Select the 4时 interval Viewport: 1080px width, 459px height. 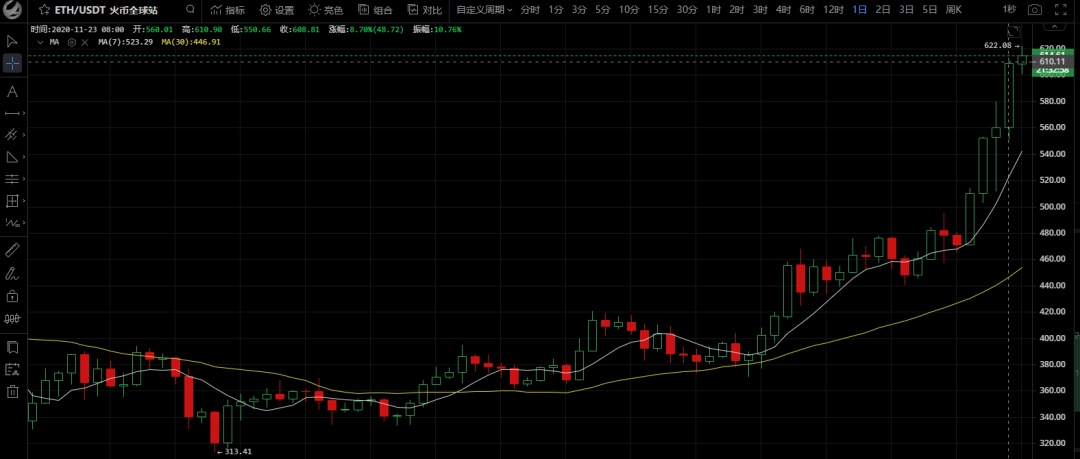pyautogui.click(x=783, y=10)
